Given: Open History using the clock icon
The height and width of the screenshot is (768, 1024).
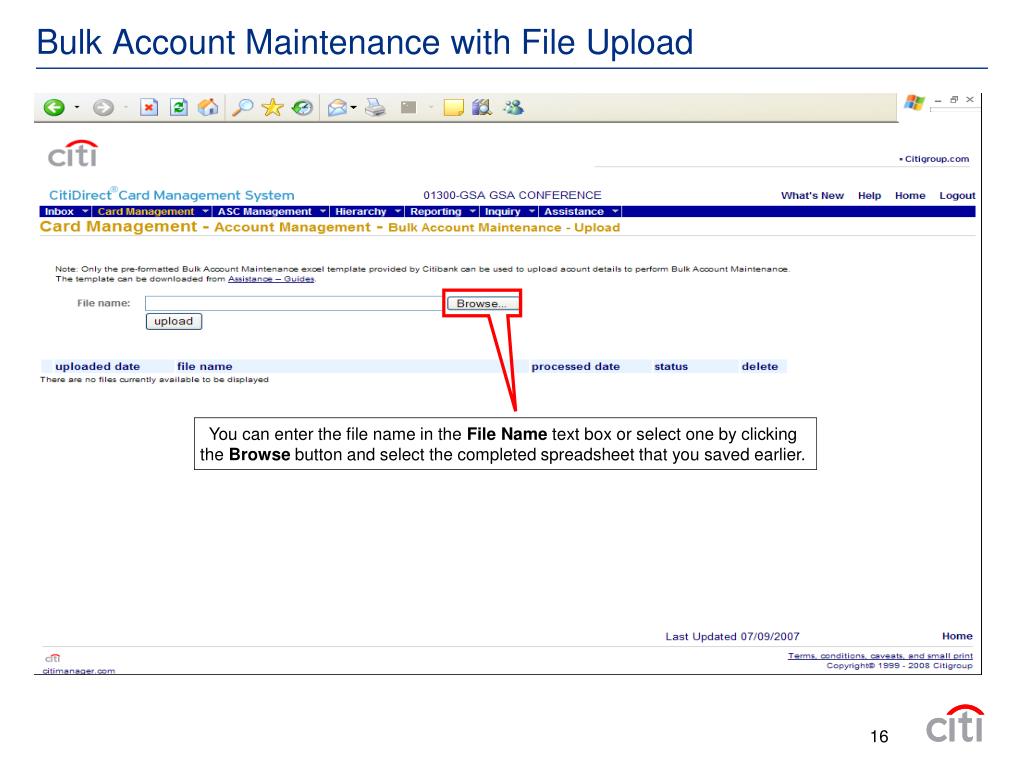Looking at the screenshot, I should pos(302,107).
